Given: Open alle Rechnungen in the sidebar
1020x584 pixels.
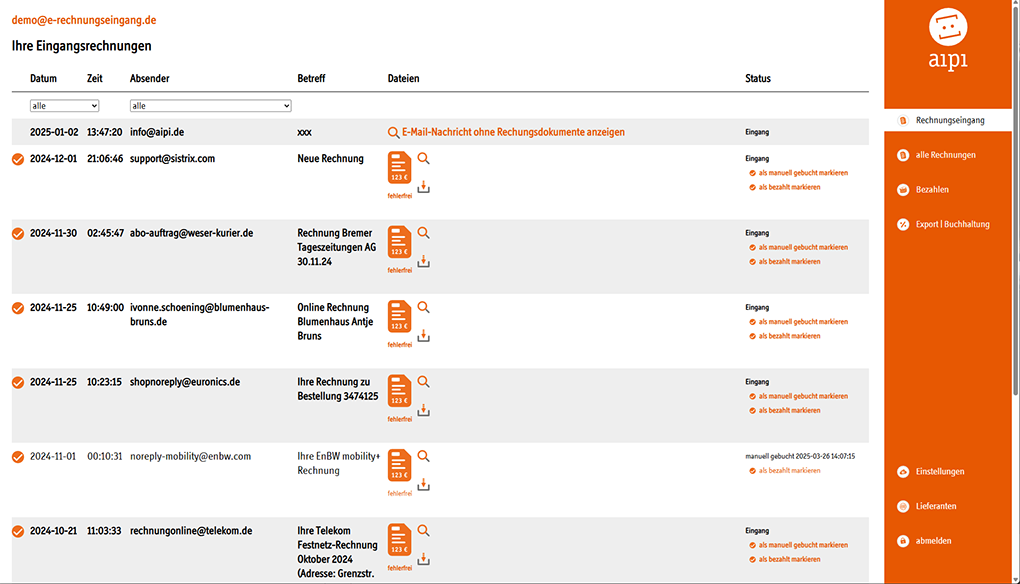Looking at the screenshot, I should pos(945,155).
